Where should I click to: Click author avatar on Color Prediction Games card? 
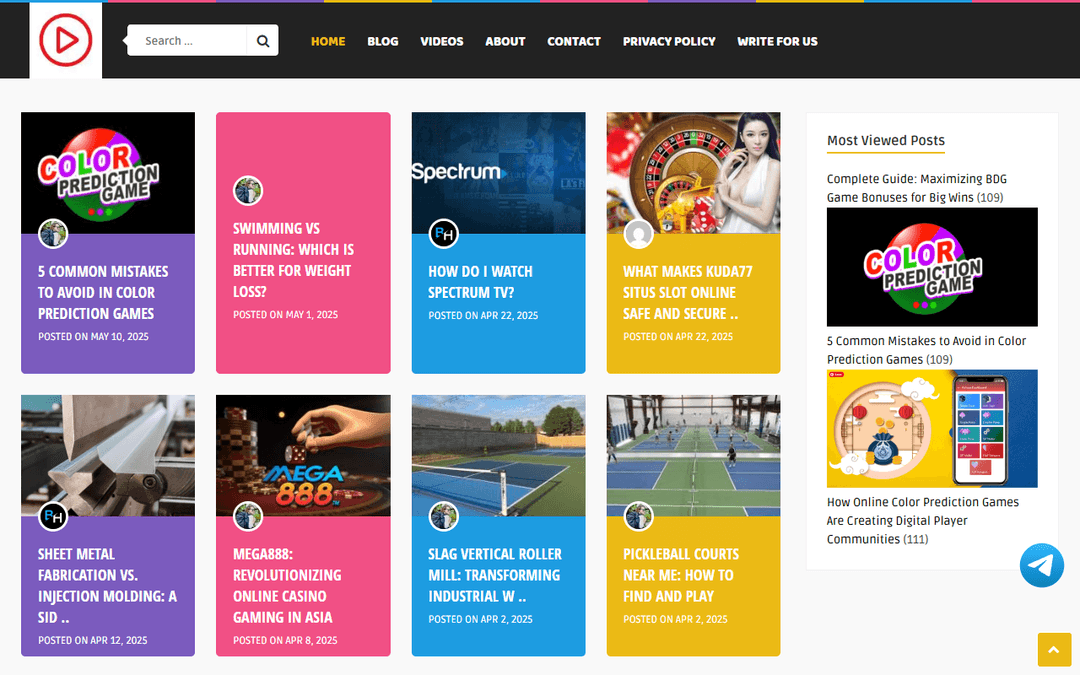click(x=53, y=233)
